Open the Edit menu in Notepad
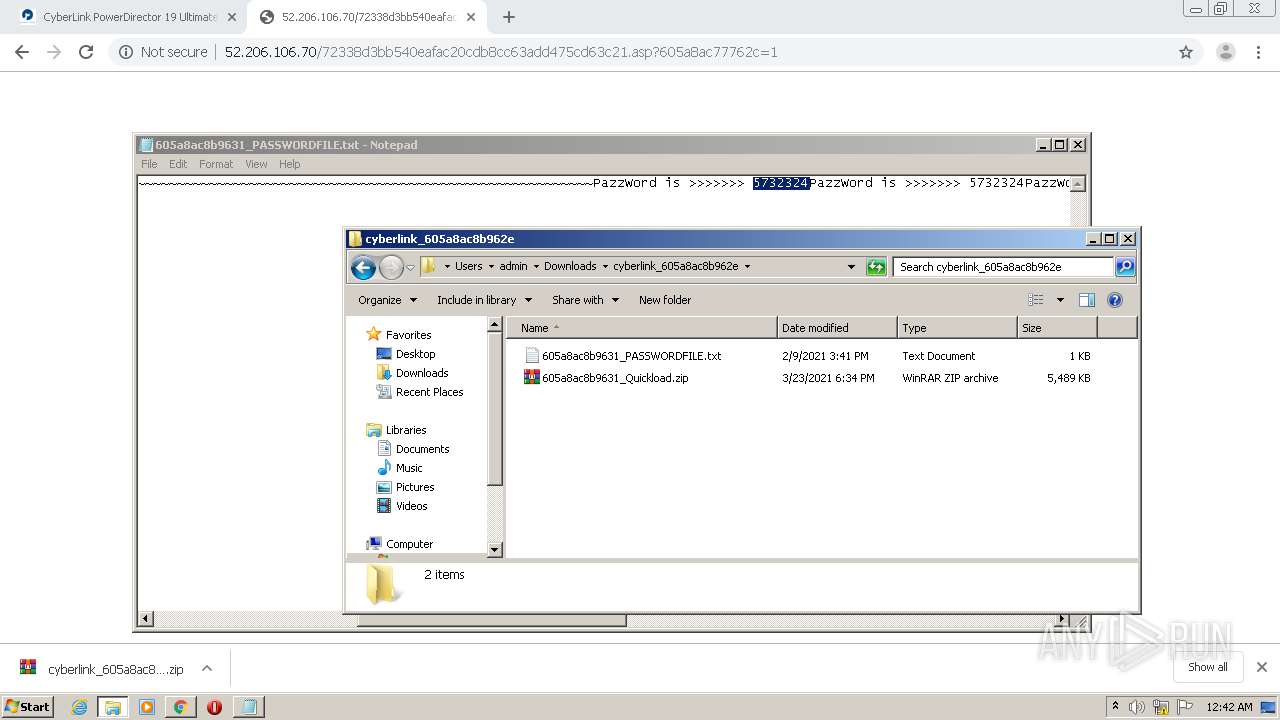 [178, 164]
